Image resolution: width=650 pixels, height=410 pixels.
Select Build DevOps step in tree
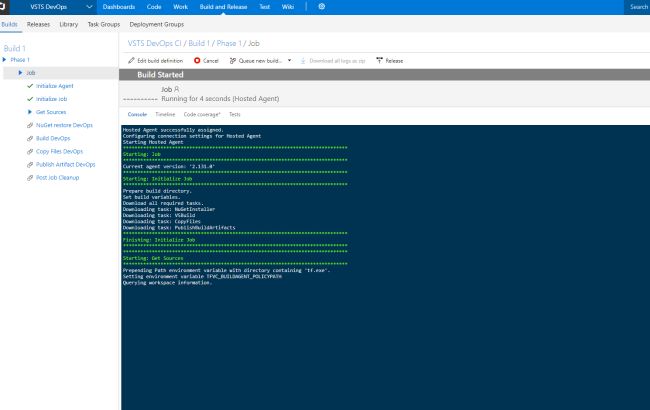click(x=53, y=138)
